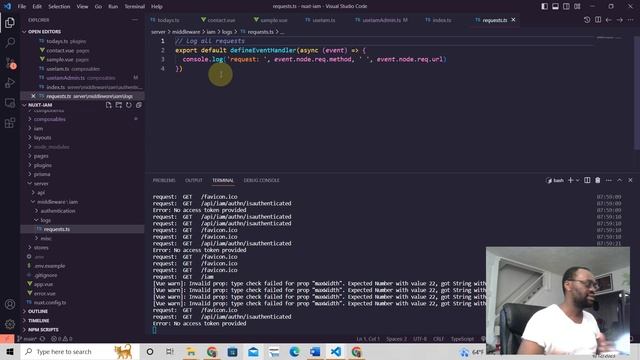Screen dimensions: 640x360
Task: Open terminal panel more actions menu
Action: (x=609, y=180)
